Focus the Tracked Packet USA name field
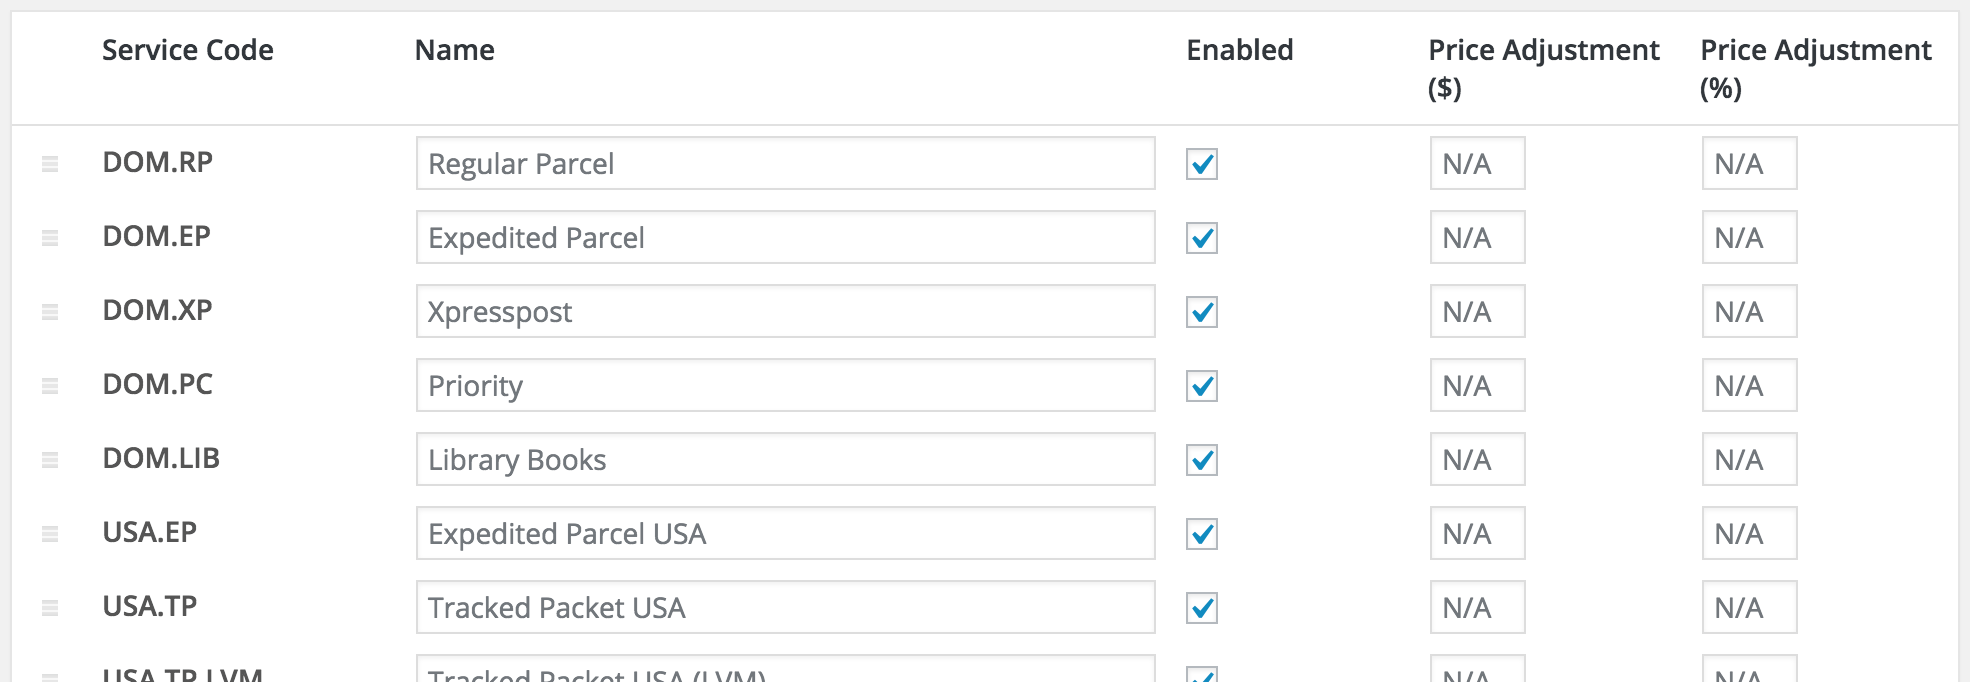The image size is (1970, 682). click(x=785, y=608)
